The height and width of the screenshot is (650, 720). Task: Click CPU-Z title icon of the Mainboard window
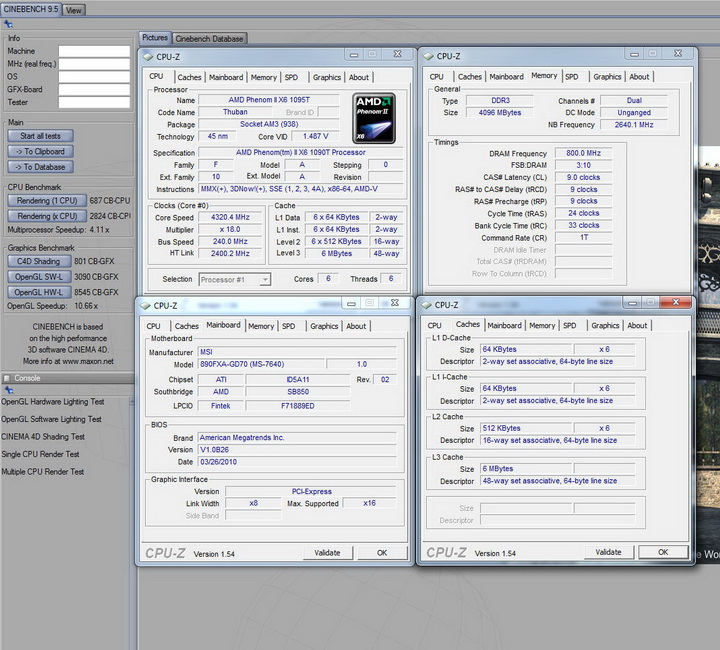[x=145, y=306]
